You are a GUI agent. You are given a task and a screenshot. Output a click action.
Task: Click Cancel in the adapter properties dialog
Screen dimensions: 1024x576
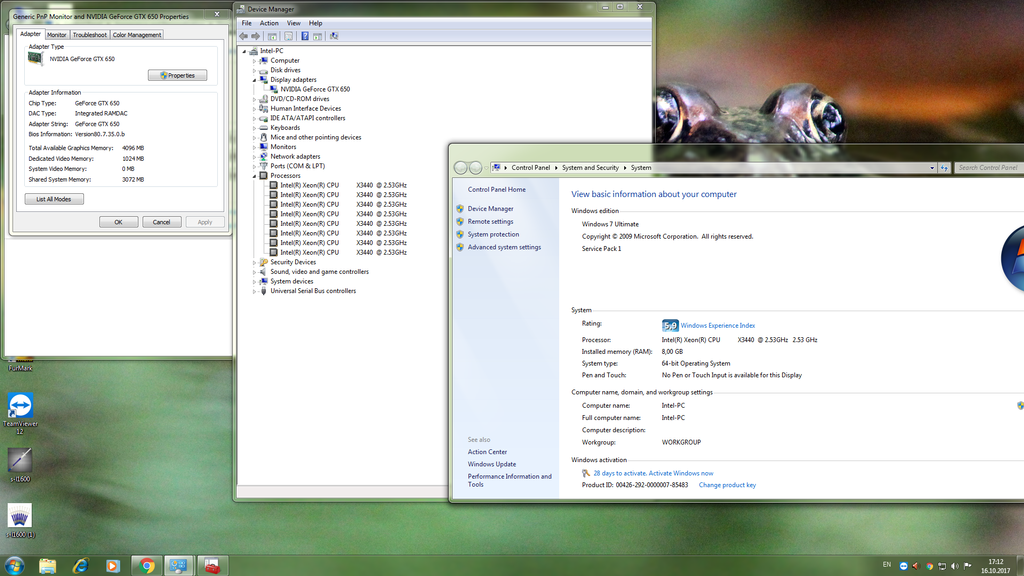[161, 222]
